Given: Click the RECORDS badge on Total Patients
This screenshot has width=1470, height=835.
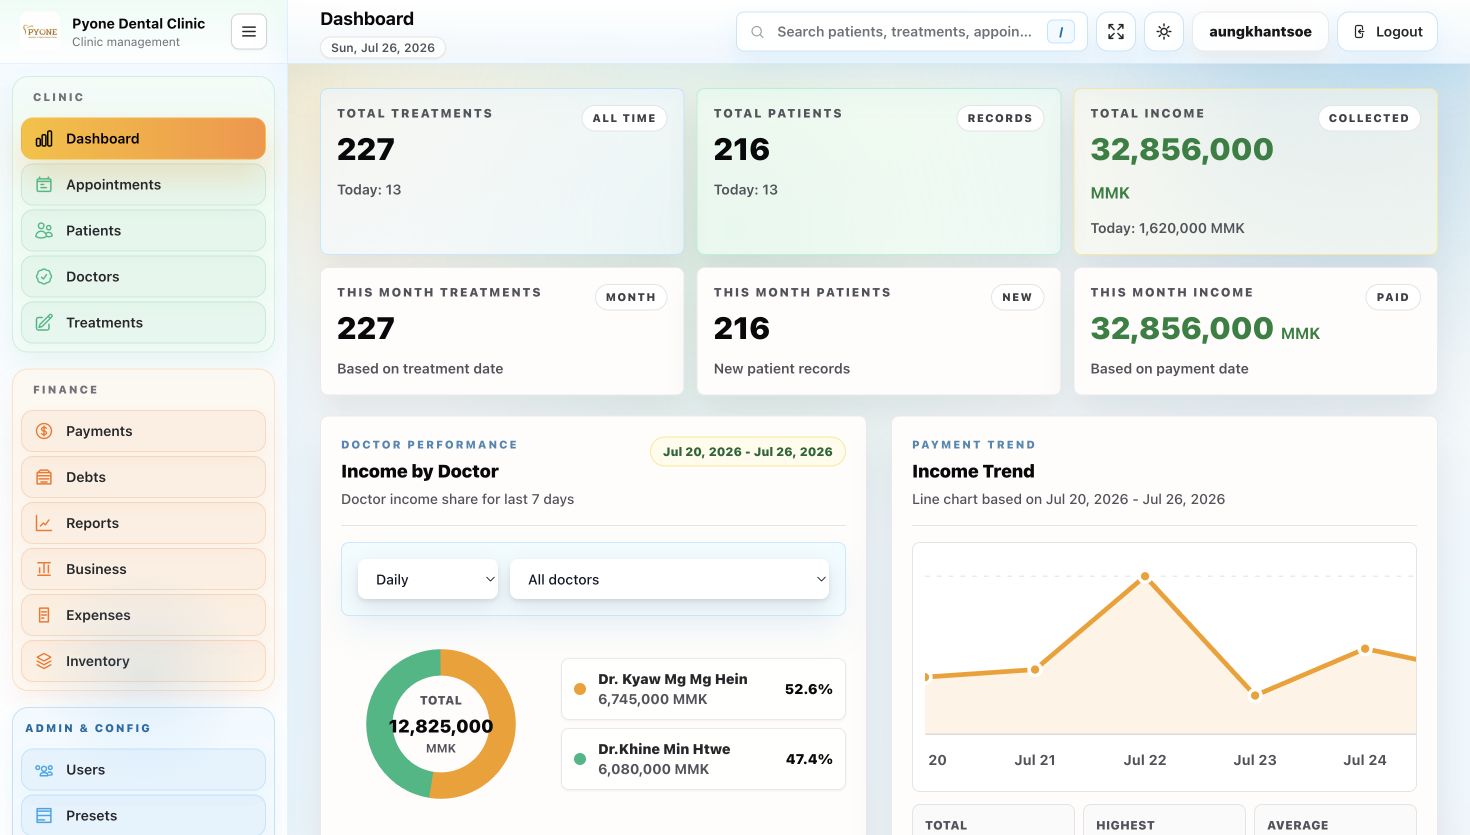Looking at the screenshot, I should (x=1000, y=118).
